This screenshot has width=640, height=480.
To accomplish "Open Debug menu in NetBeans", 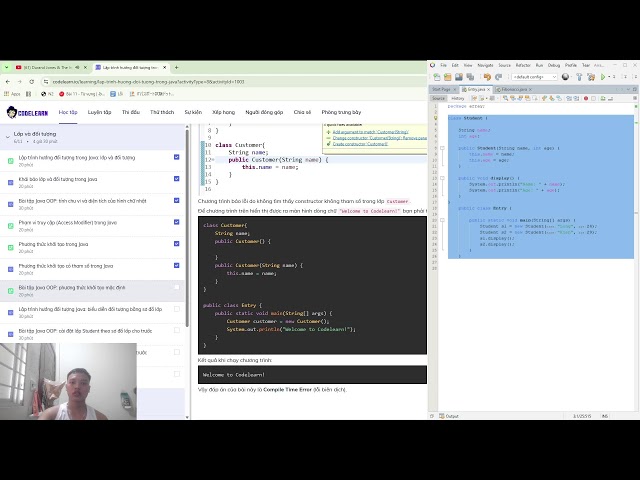I will [553, 65].
